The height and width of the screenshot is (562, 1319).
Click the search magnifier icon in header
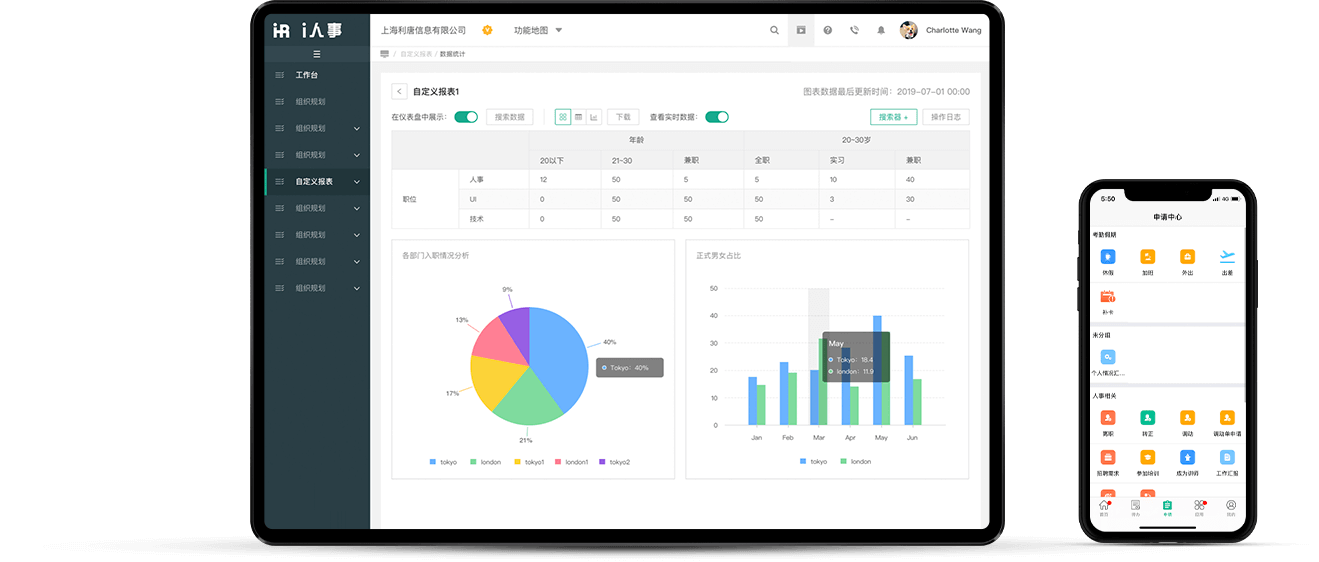click(774, 30)
